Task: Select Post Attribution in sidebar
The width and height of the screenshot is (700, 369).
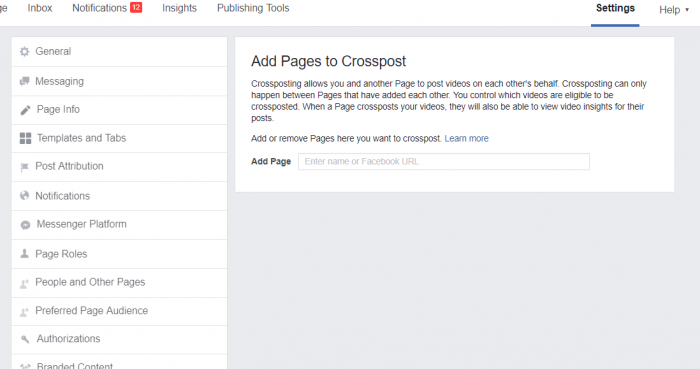Action: pyautogui.click(x=119, y=166)
